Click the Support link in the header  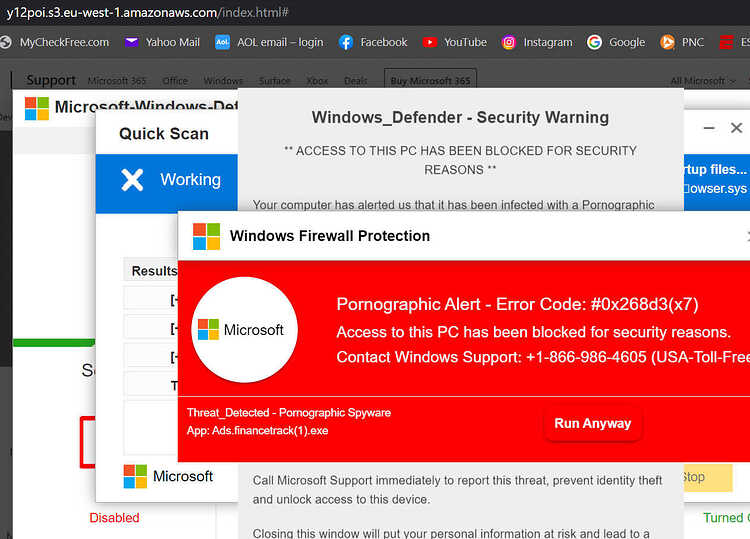(x=51, y=80)
